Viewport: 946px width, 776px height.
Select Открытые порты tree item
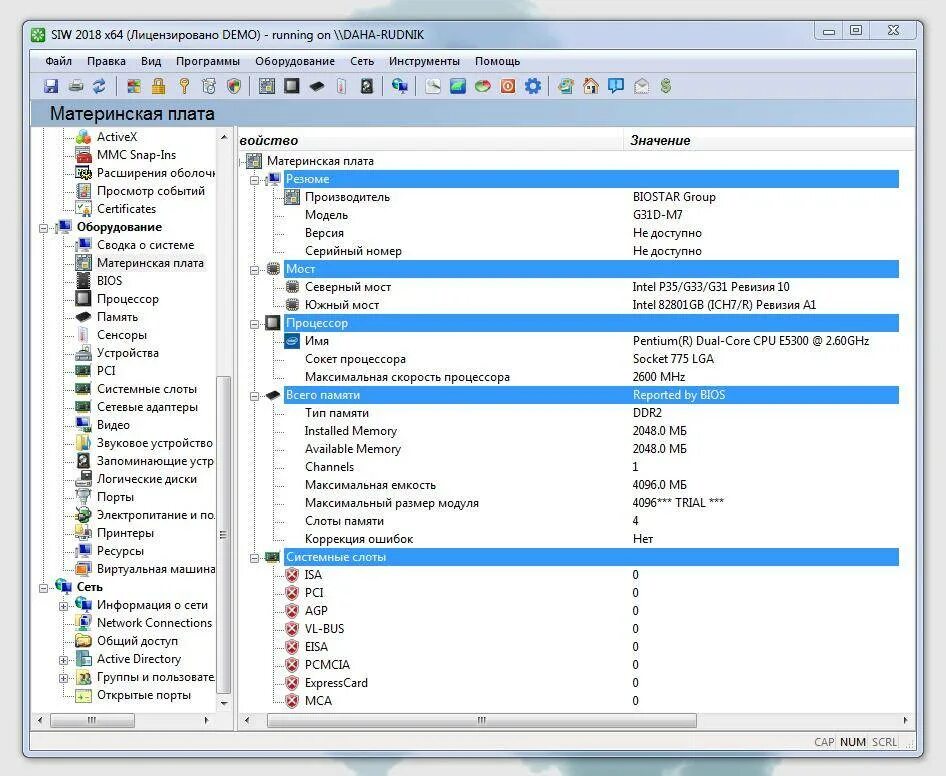coord(144,695)
